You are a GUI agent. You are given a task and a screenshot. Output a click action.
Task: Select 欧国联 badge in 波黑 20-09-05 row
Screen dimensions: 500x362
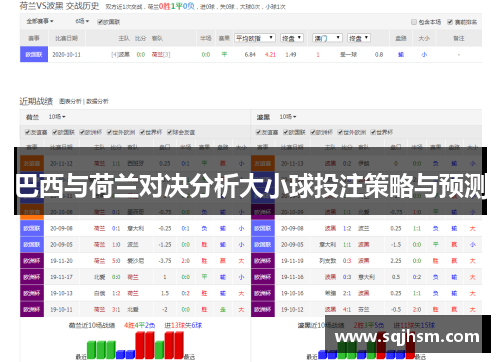263,245
